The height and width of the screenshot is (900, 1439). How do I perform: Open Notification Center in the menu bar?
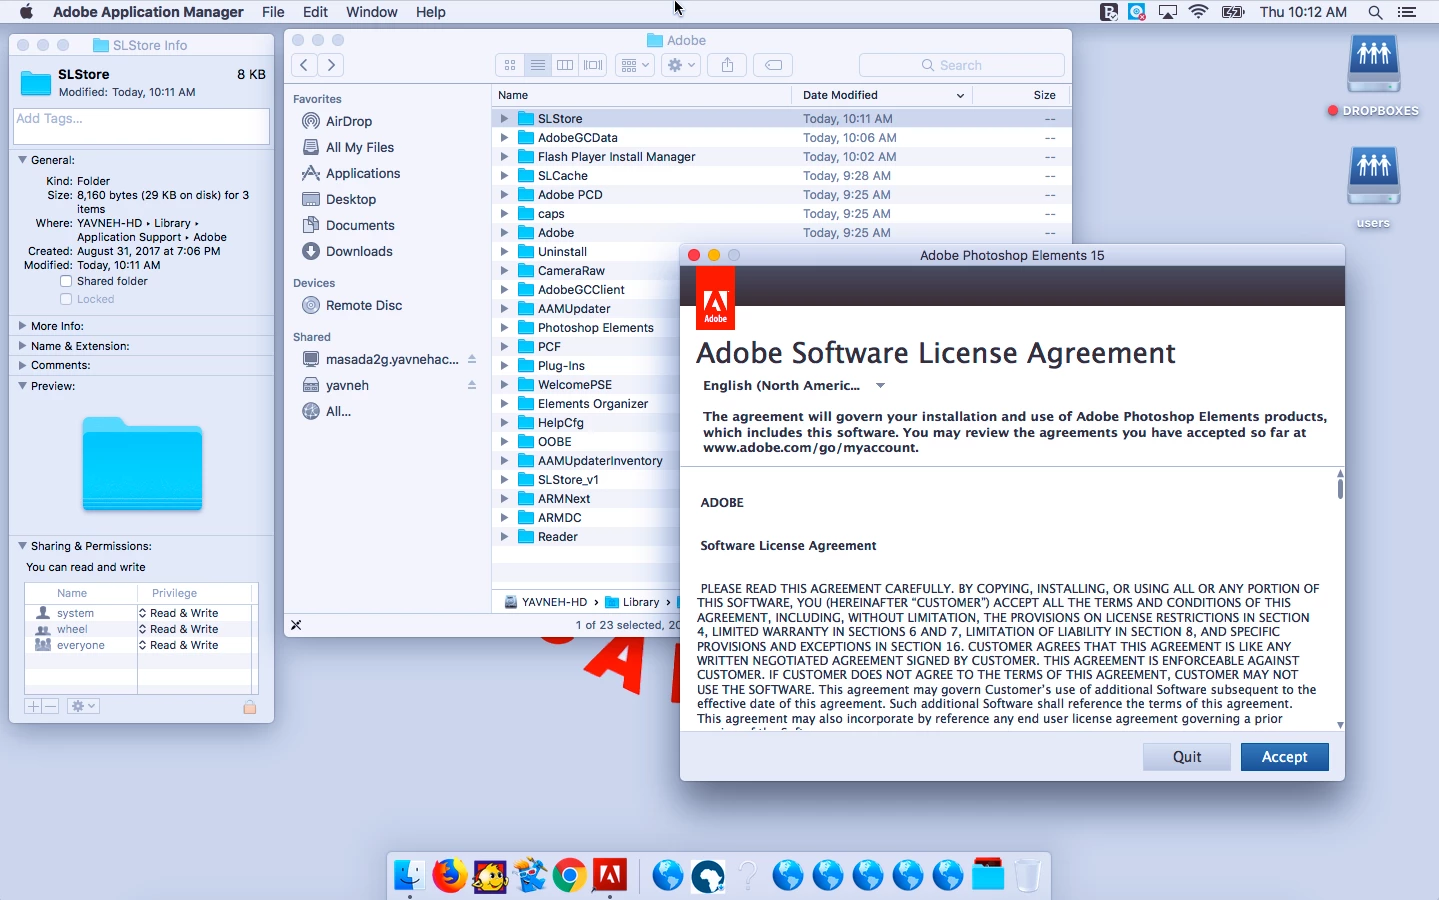[1407, 12]
